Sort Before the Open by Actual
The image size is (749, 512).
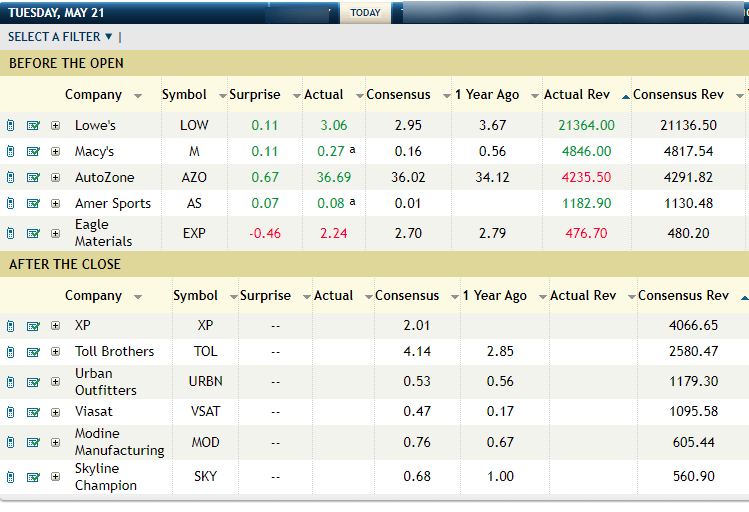tap(333, 95)
